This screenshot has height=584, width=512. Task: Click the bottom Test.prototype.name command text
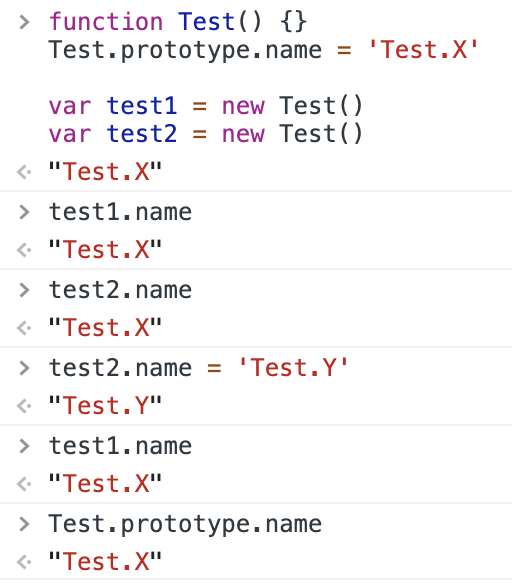185,525
